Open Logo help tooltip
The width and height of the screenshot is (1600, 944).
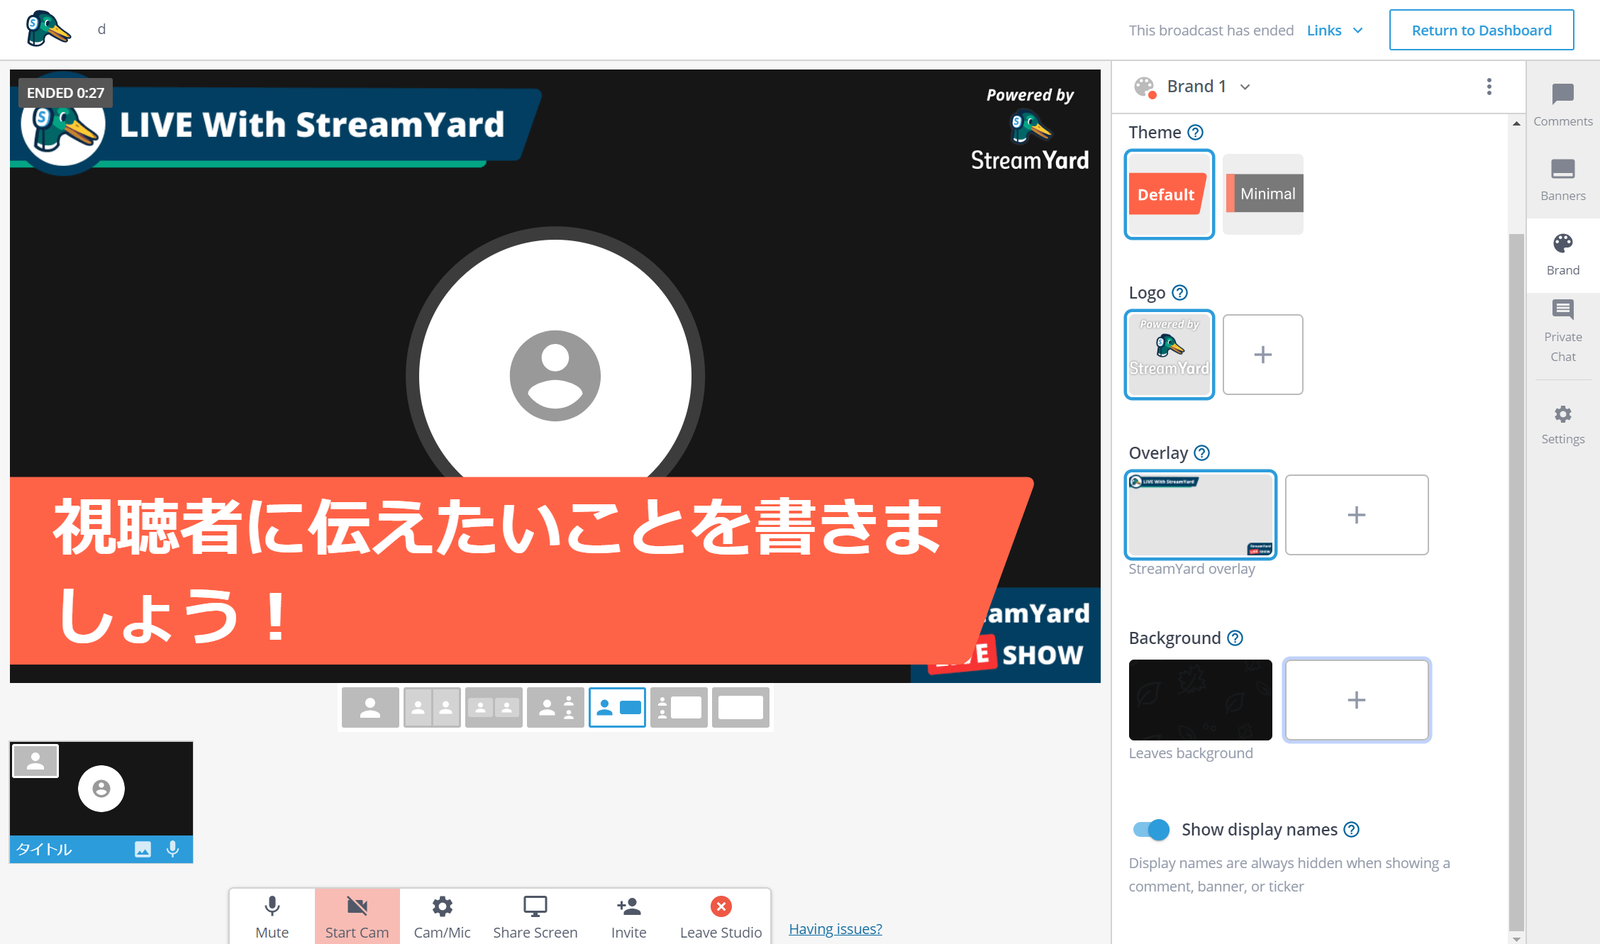[1180, 293]
